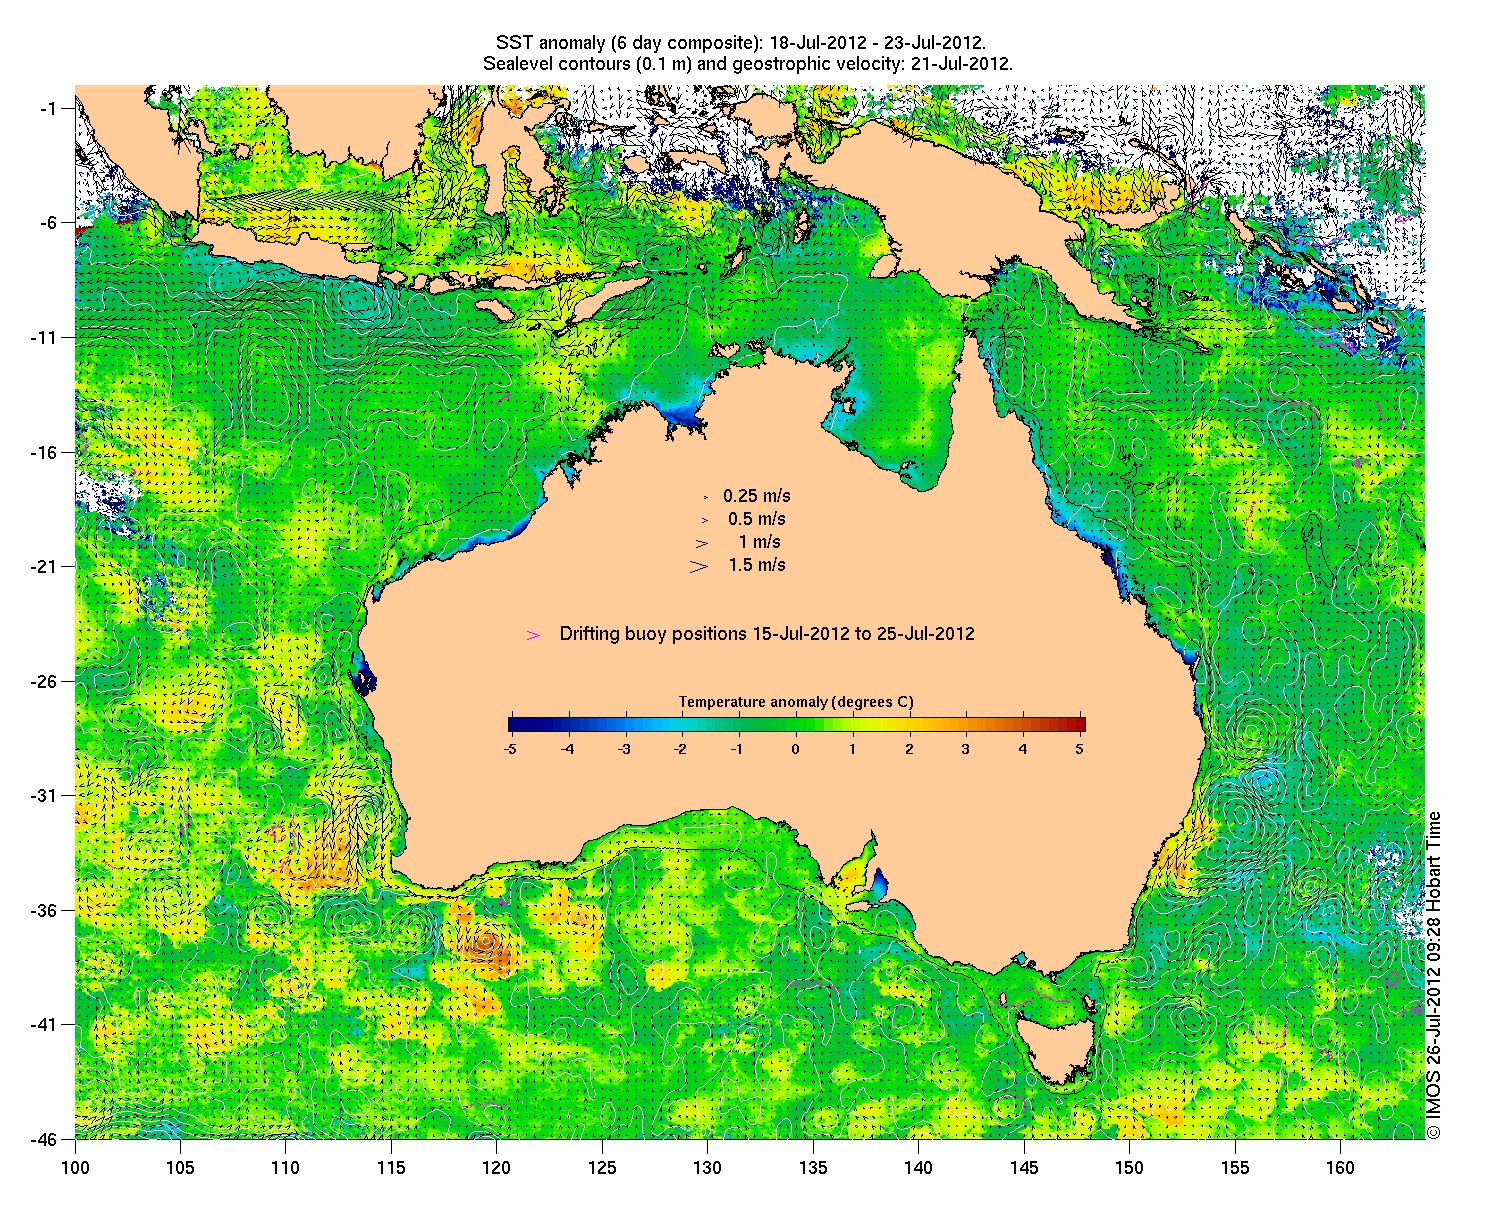This screenshot has width=1500, height=1225.
Task: Click the longitude axis label 100
Action: tap(75, 1168)
